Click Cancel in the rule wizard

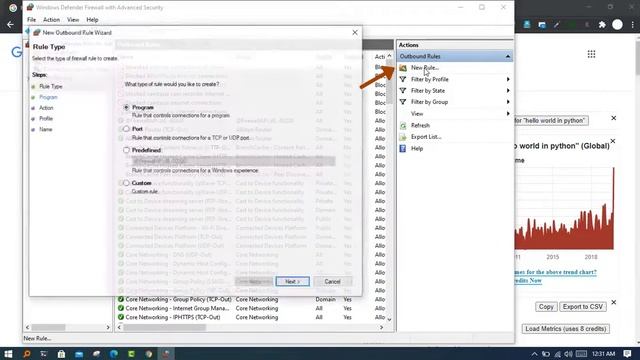(x=332, y=281)
